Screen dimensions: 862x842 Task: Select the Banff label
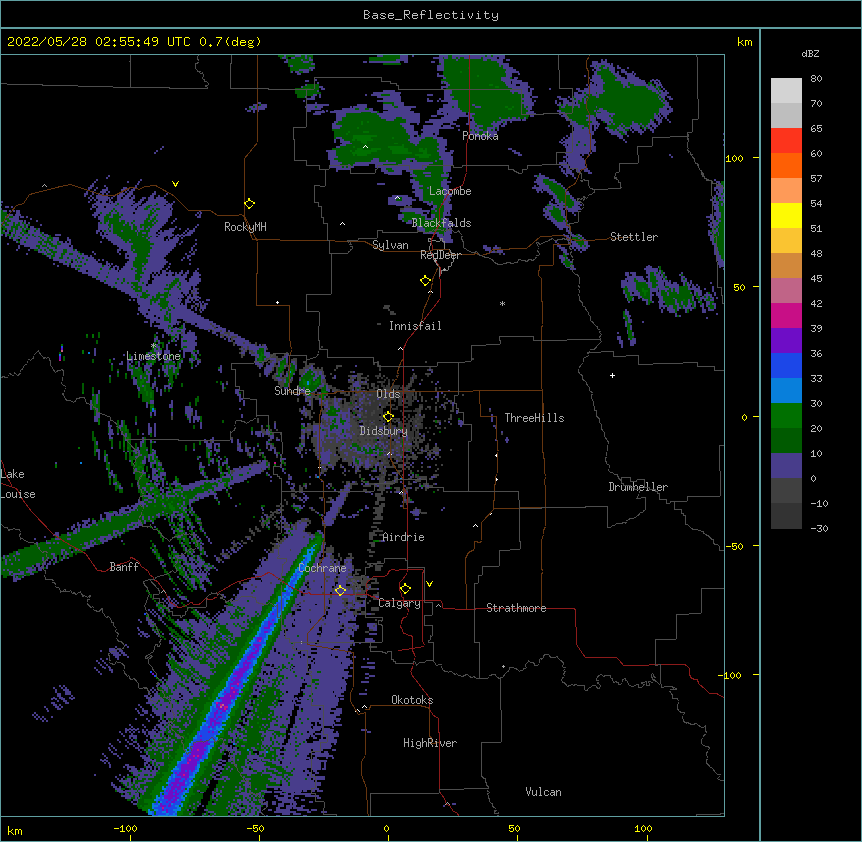[124, 567]
